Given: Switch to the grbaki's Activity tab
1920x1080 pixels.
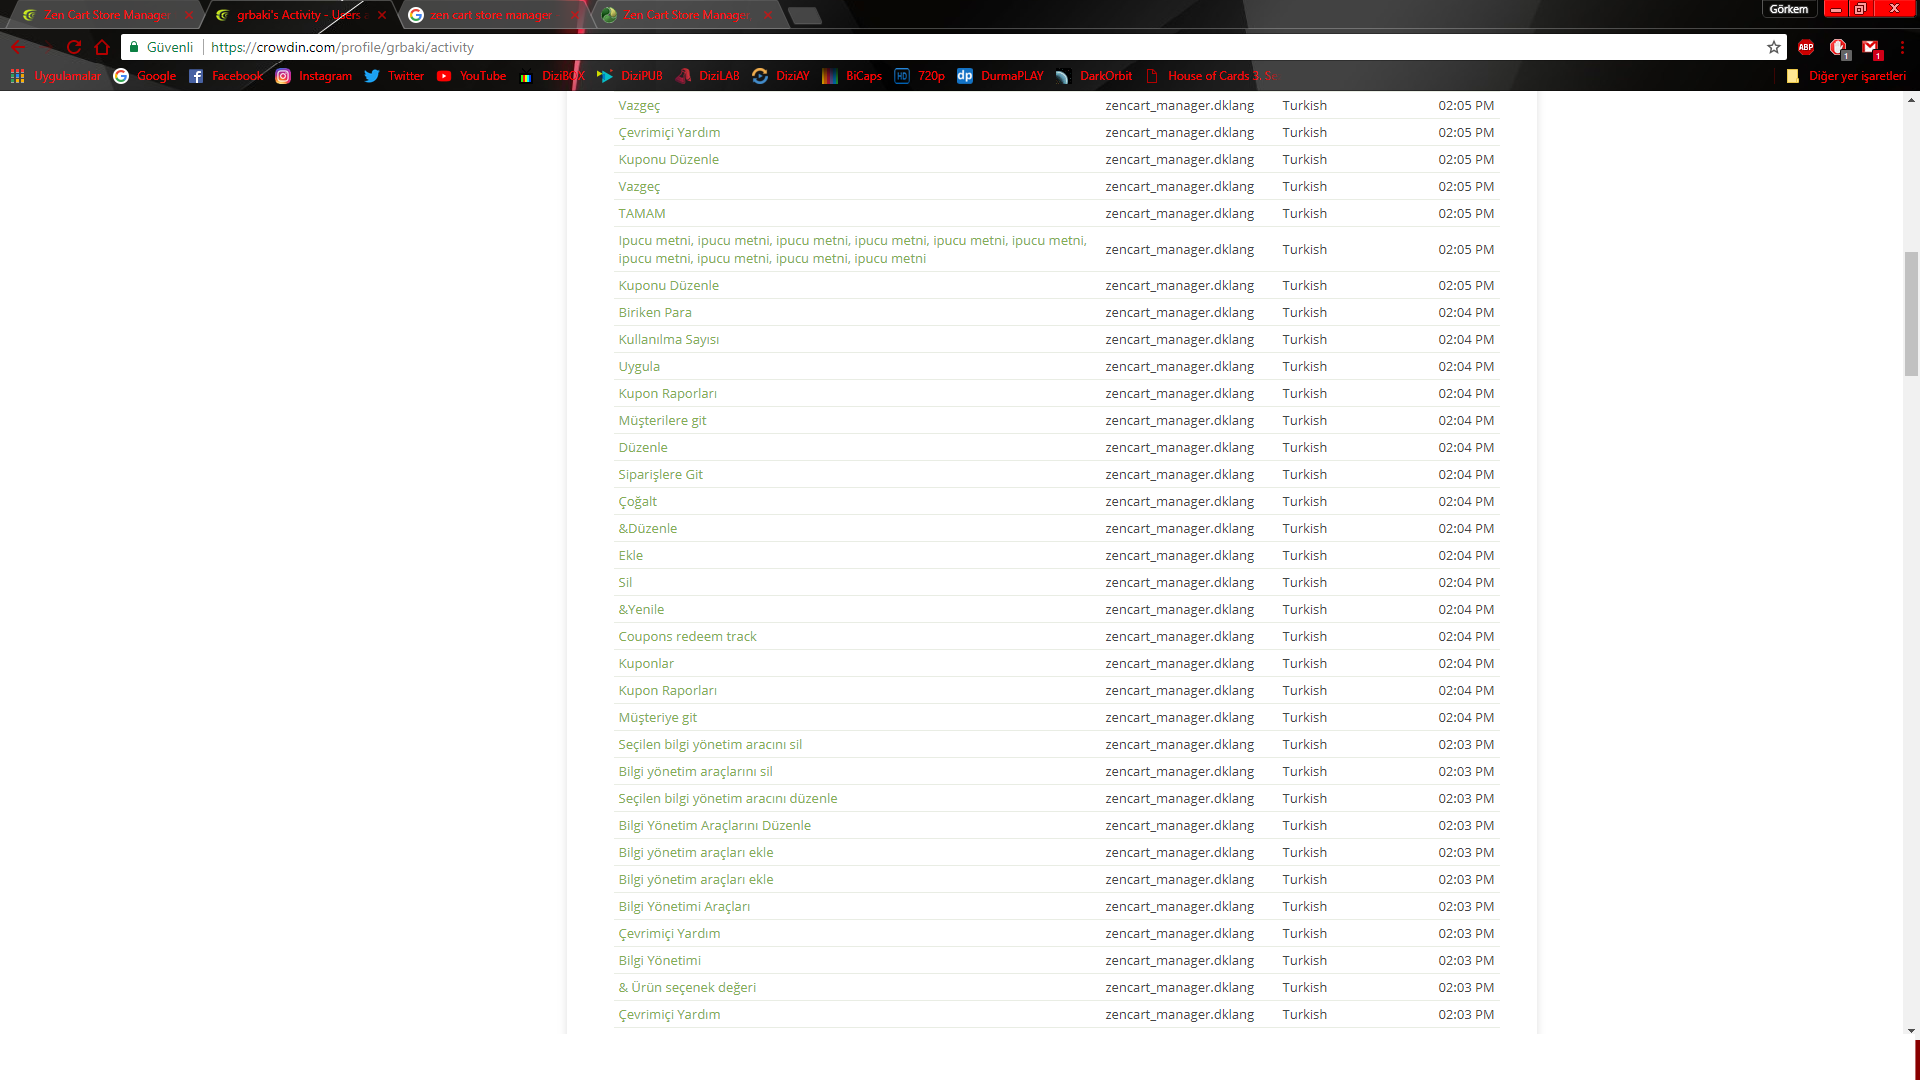Looking at the screenshot, I should pos(297,15).
